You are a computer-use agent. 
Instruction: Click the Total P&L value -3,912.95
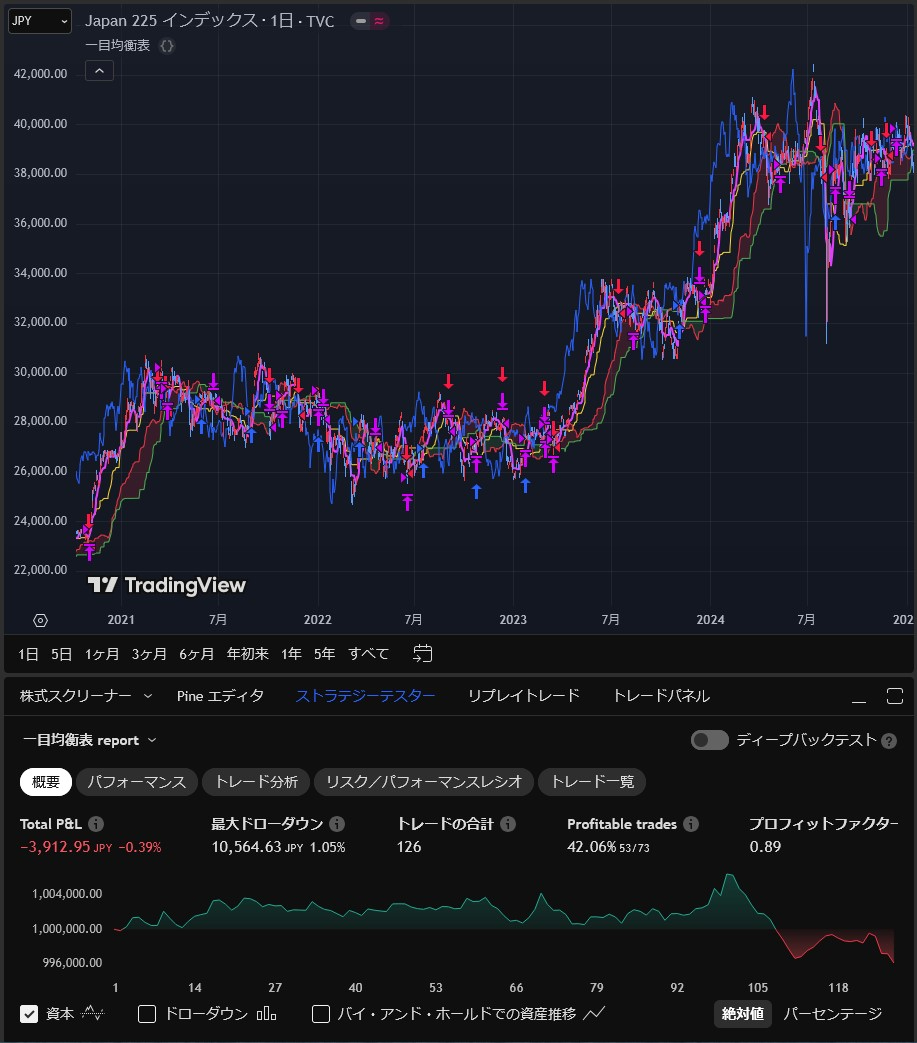coord(56,847)
